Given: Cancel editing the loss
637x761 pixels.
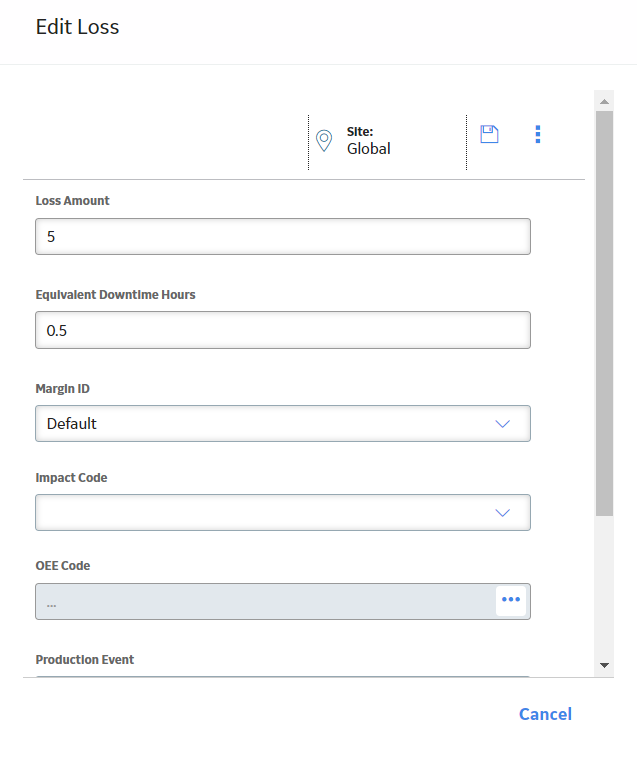Looking at the screenshot, I should (x=545, y=714).
